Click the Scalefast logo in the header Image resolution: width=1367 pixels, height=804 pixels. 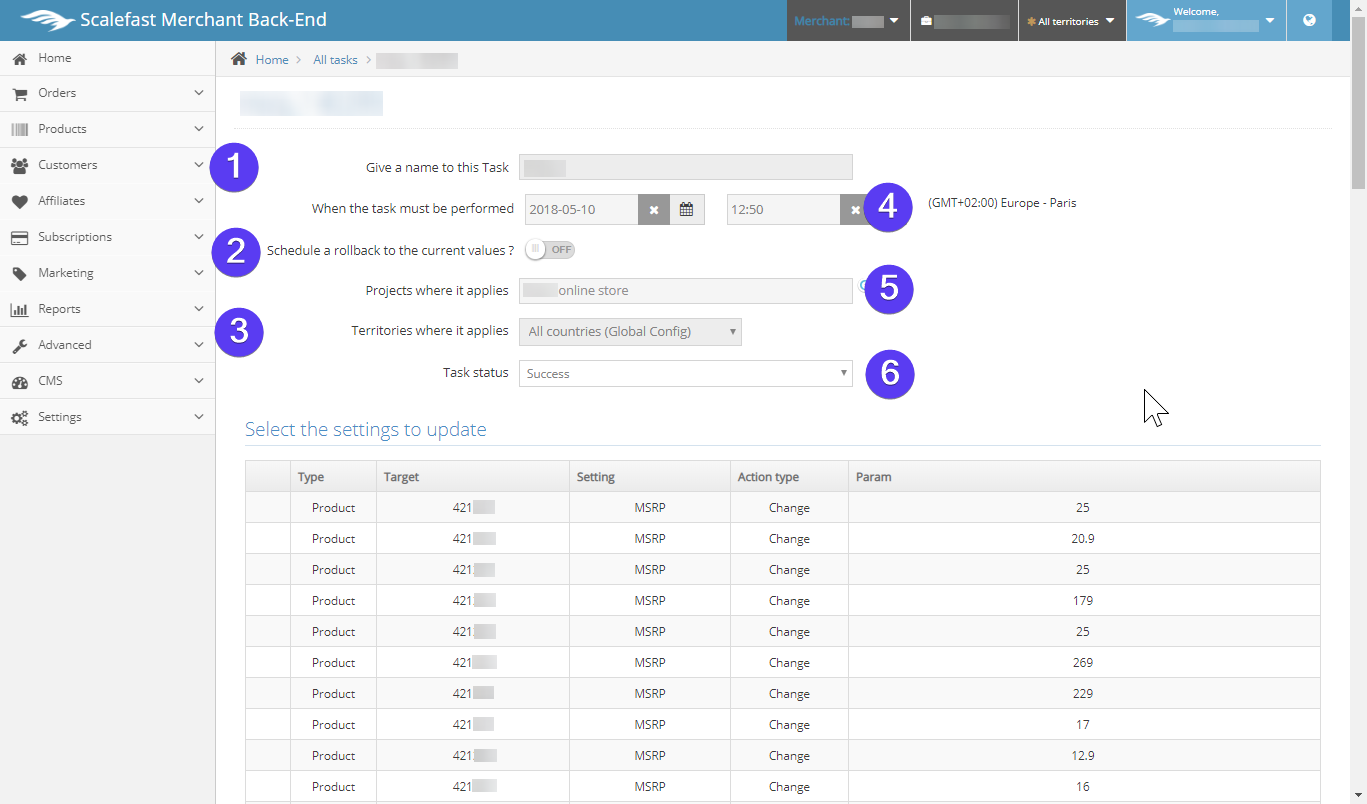(x=47, y=20)
